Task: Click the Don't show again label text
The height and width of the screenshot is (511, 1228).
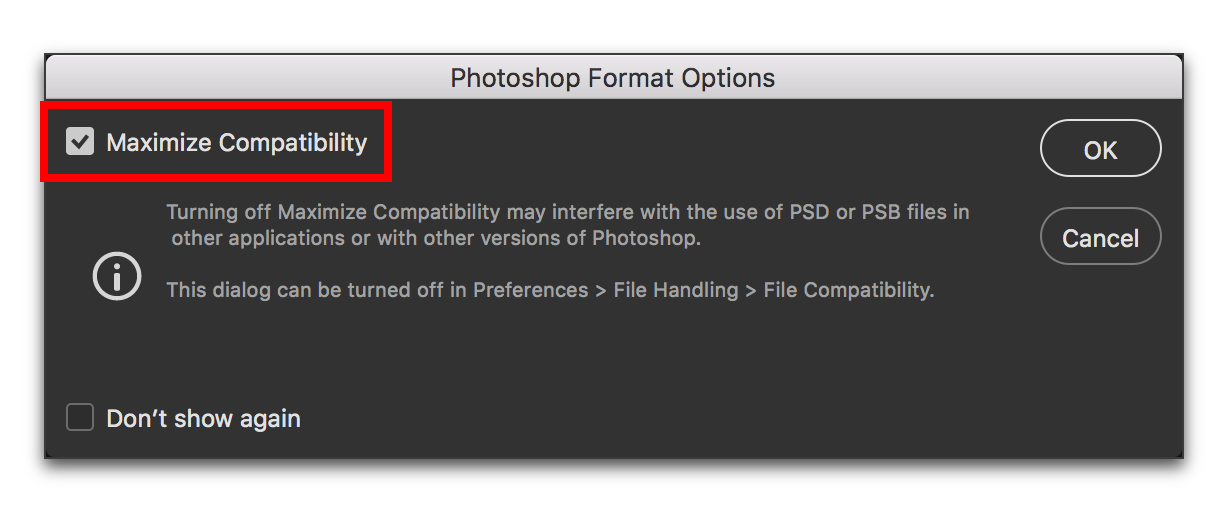Action: [203, 418]
